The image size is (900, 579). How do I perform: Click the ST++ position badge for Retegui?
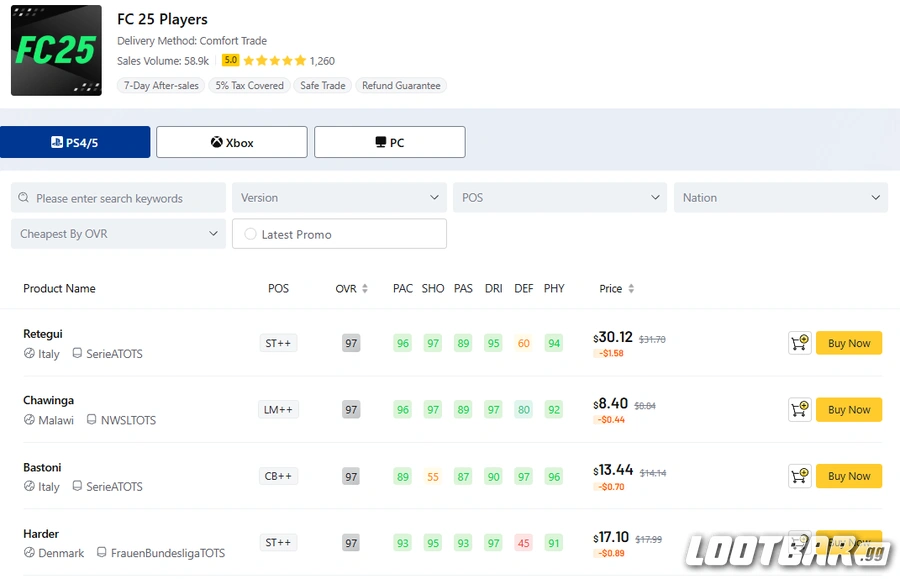(x=278, y=343)
